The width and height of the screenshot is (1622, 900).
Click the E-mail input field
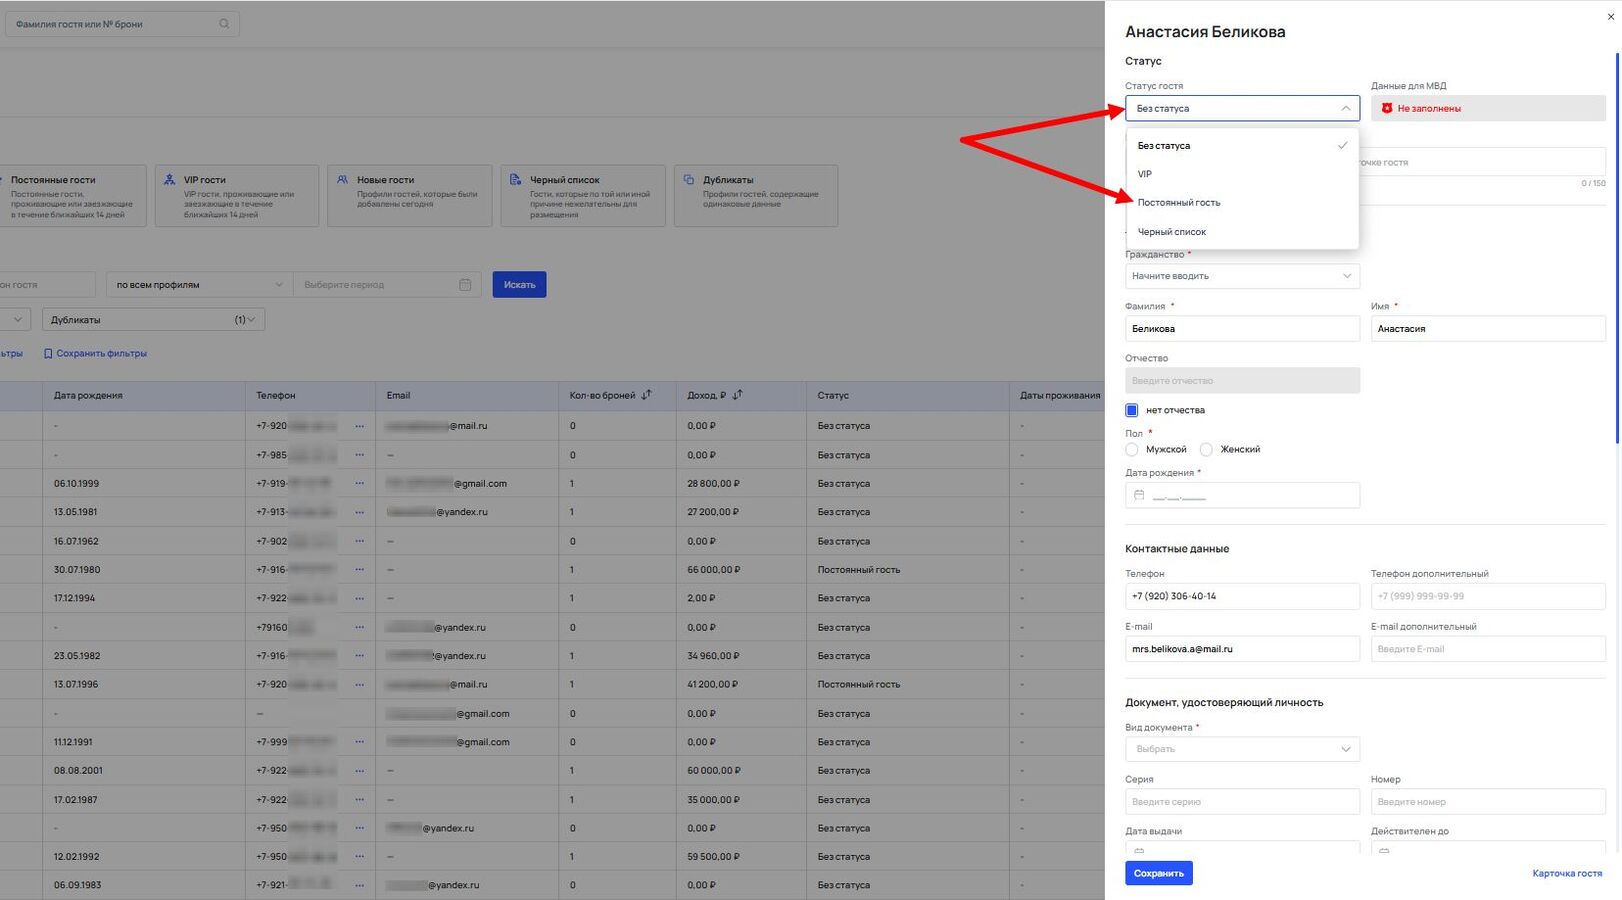pos(1241,649)
